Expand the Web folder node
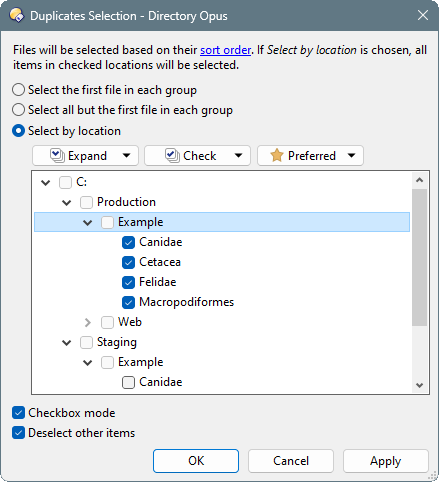The width and height of the screenshot is (439, 482). 88,322
